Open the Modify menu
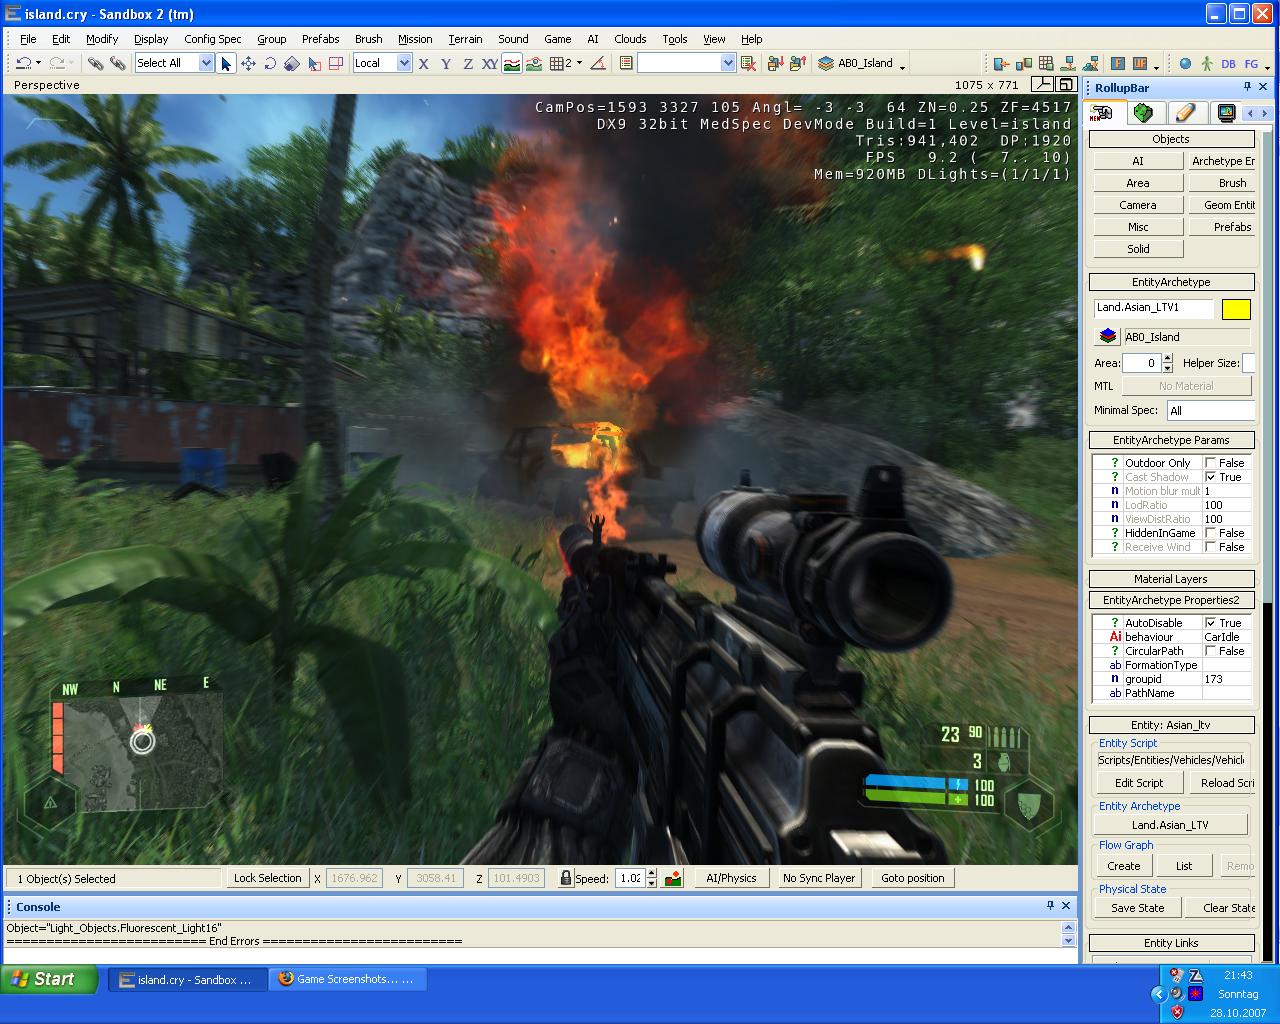 102,39
